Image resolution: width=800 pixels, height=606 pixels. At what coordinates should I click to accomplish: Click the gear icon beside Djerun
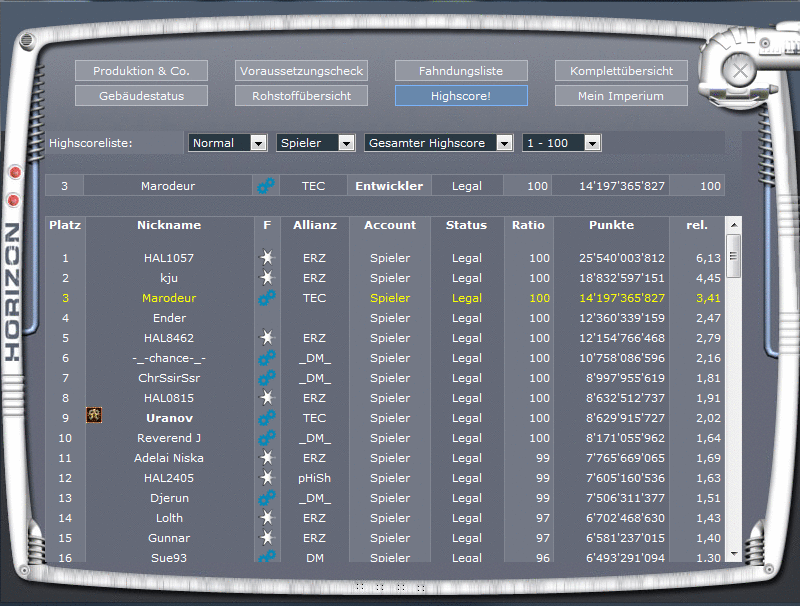[x=266, y=498]
